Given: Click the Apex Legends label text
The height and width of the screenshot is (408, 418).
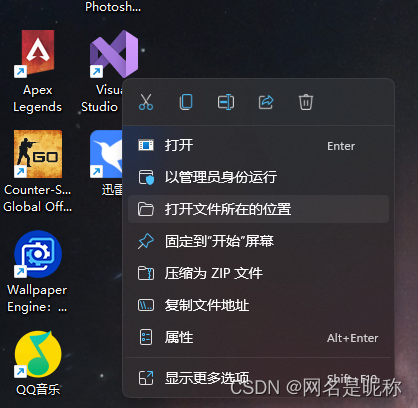Looking at the screenshot, I should [x=37, y=98].
